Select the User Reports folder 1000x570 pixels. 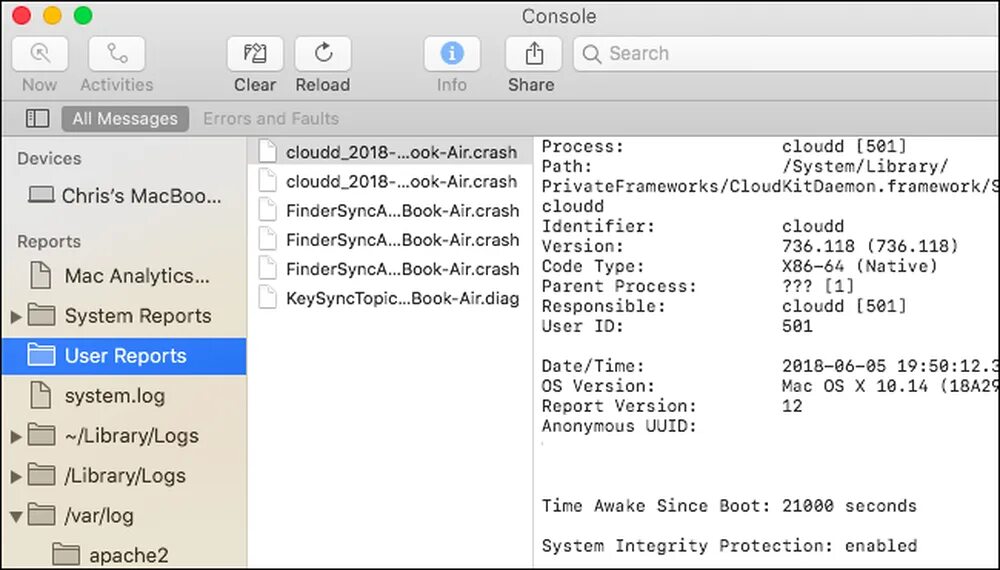(x=124, y=356)
